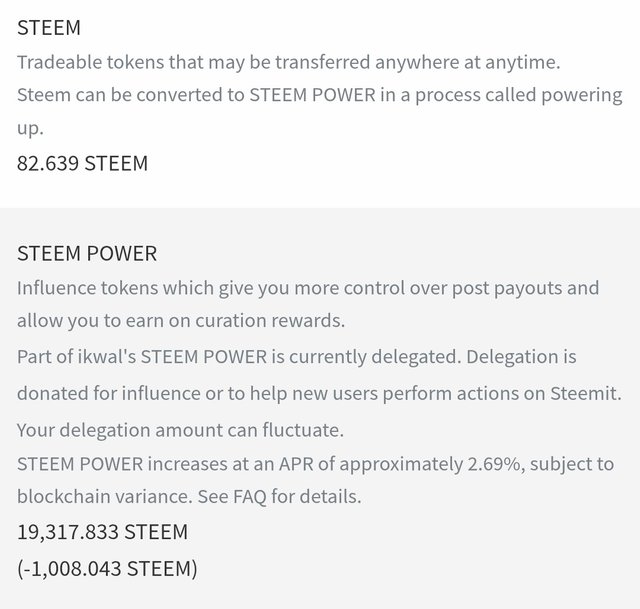The height and width of the screenshot is (609, 640).
Task: Click 'powering' at end of conversion sentence
Action: click(582, 96)
